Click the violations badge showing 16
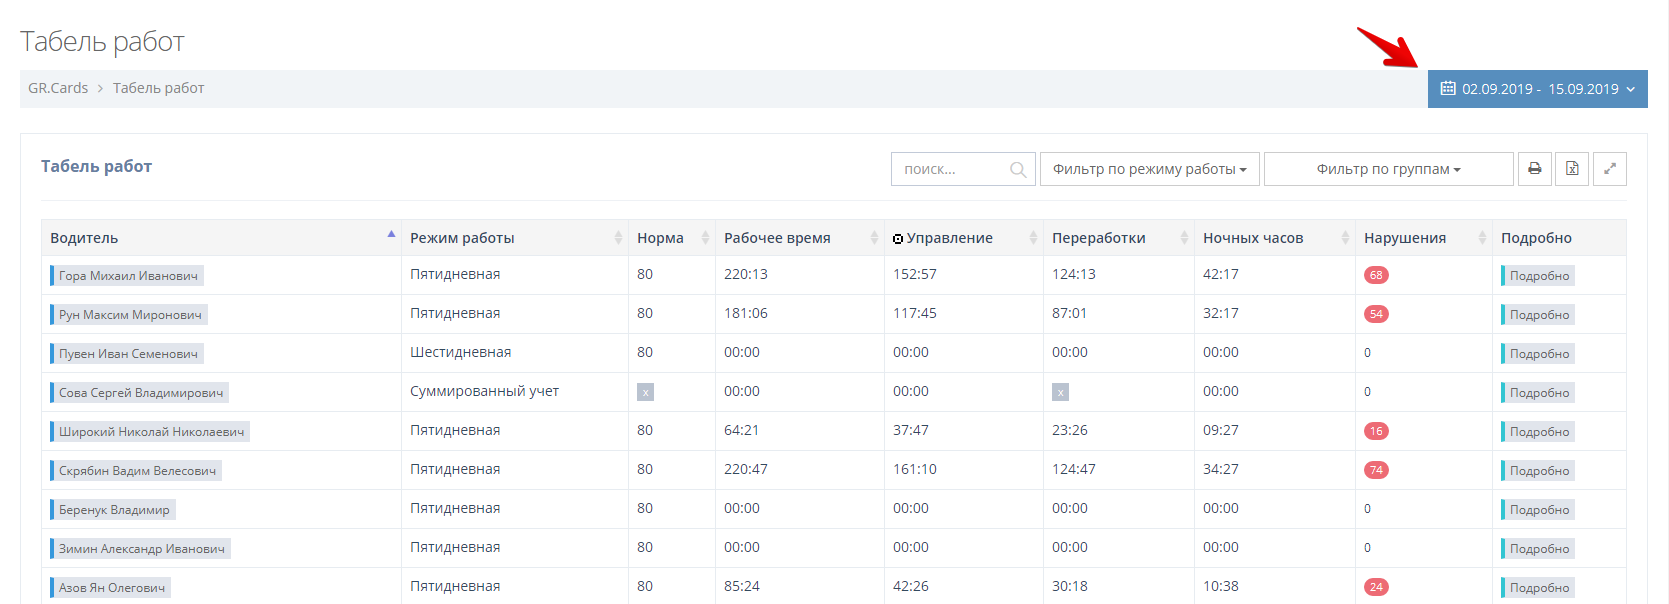The height and width of the screenshot is (604, 1669). [x=1376, y=431]
